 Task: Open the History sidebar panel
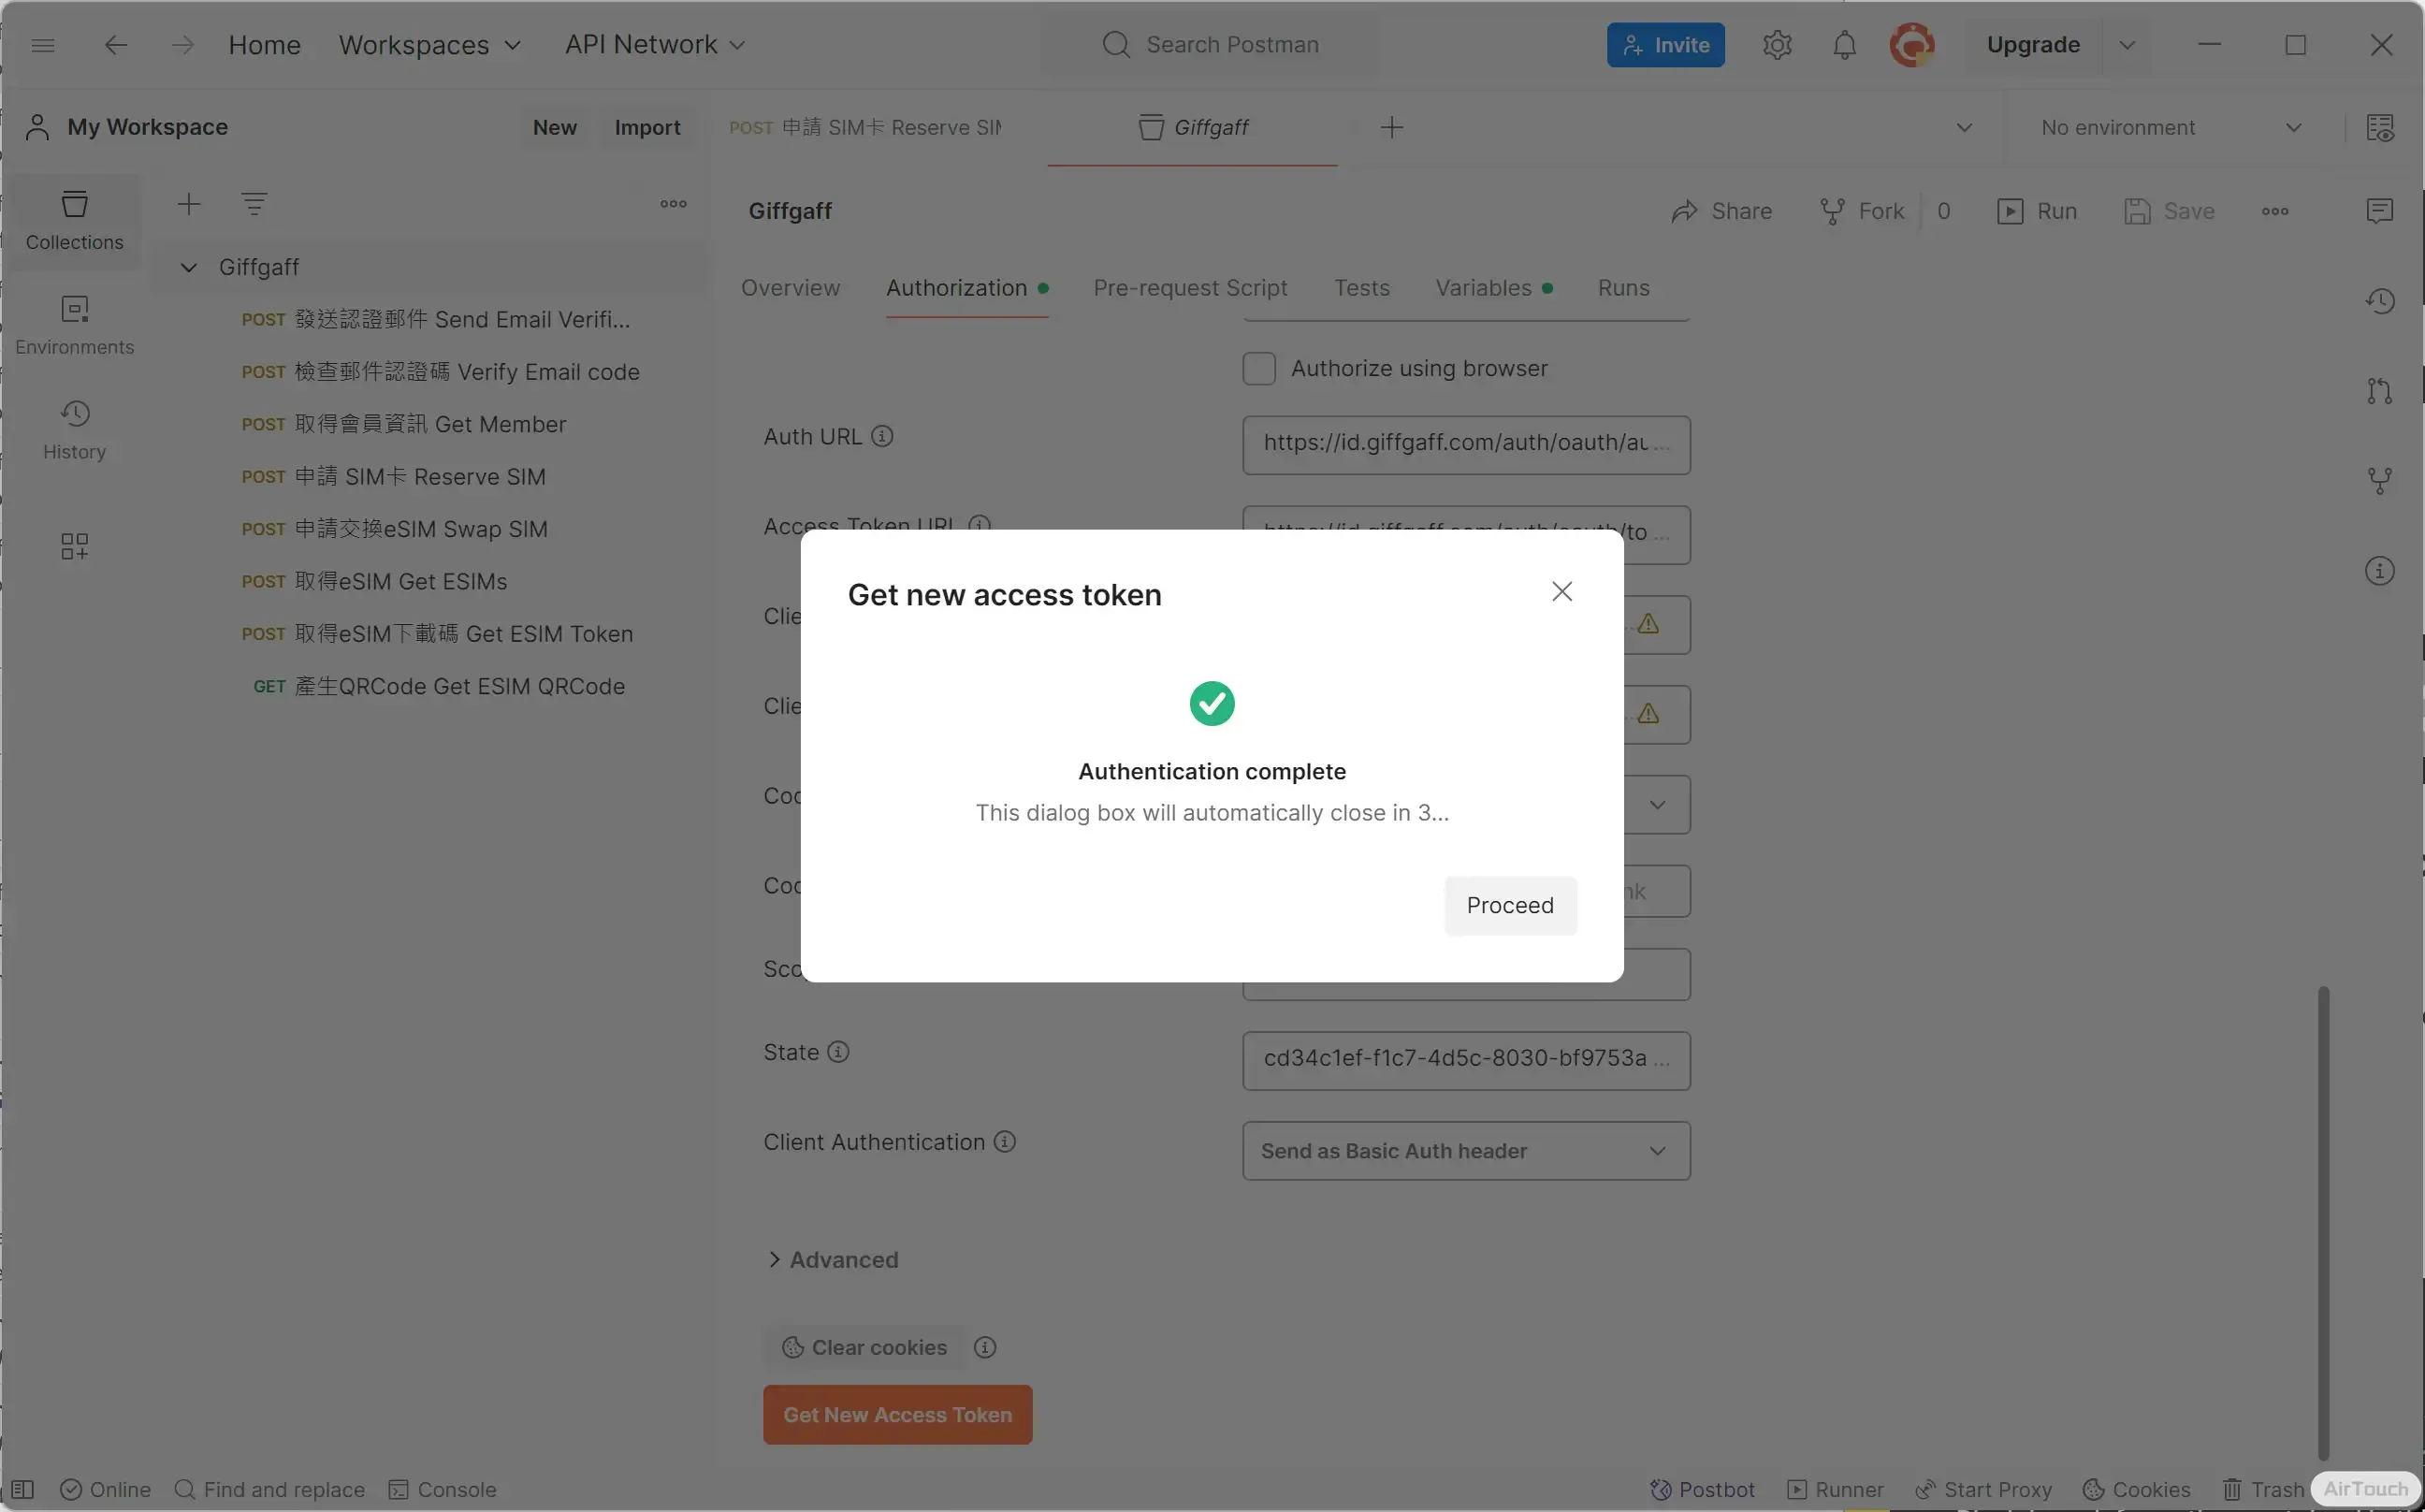click(x=74, y=430)
